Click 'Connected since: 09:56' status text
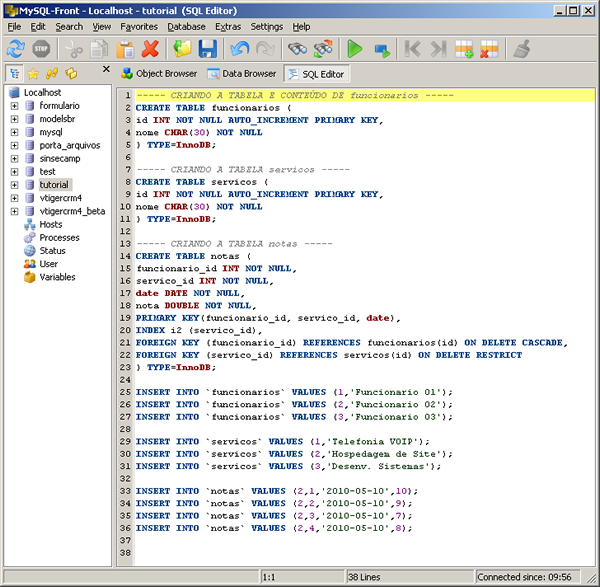600x587 pixels. (524, 577)
